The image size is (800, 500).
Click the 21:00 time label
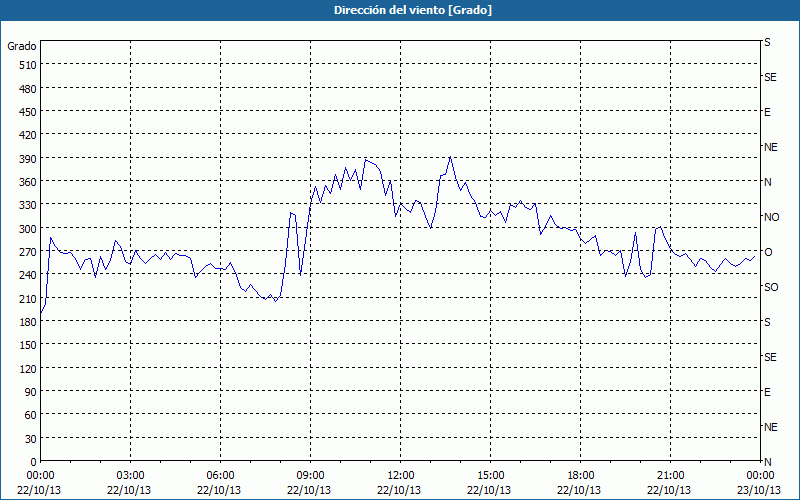[670, 476]
